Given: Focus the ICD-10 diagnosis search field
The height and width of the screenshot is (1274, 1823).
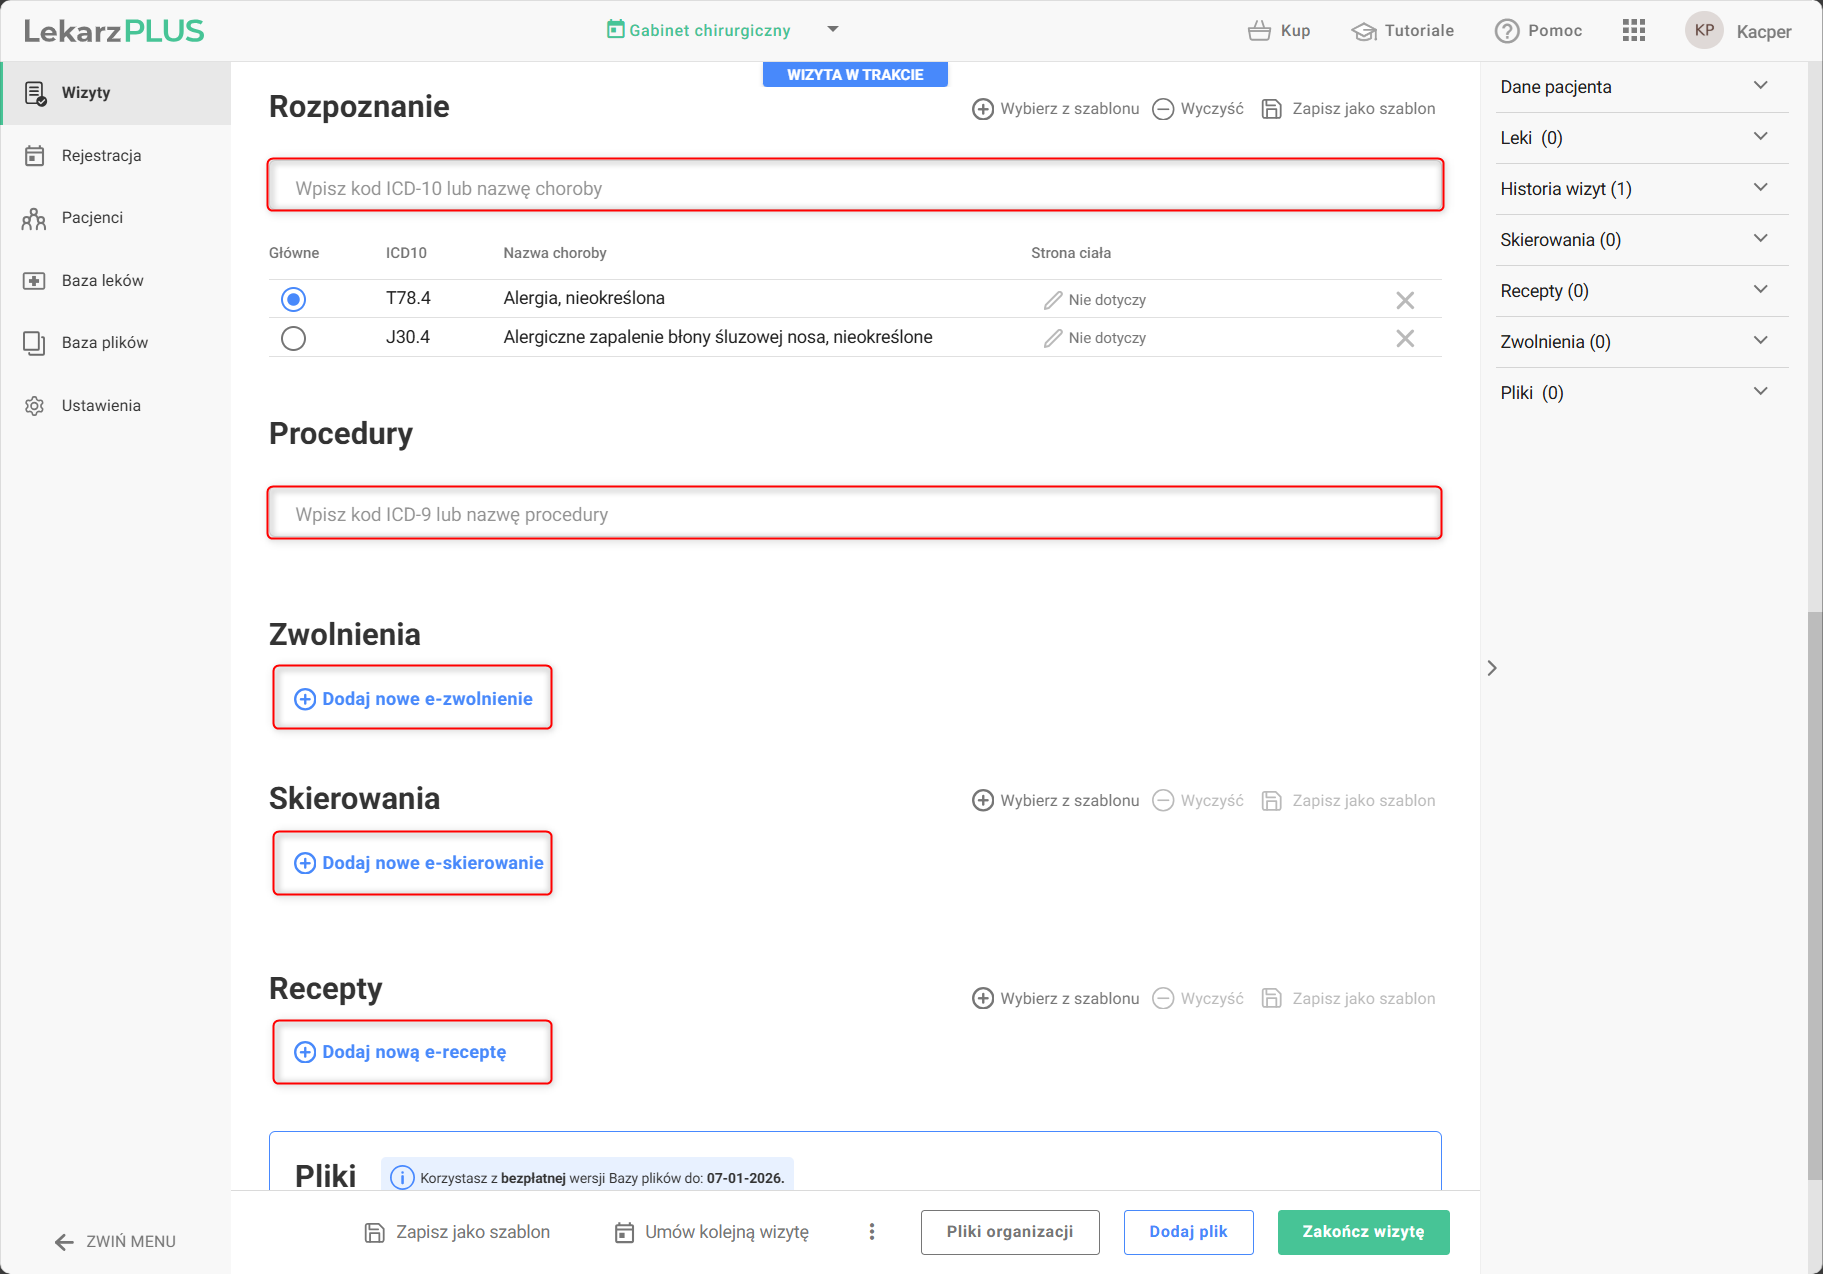Looking at the screenshot, I should (x=855, y=188).
